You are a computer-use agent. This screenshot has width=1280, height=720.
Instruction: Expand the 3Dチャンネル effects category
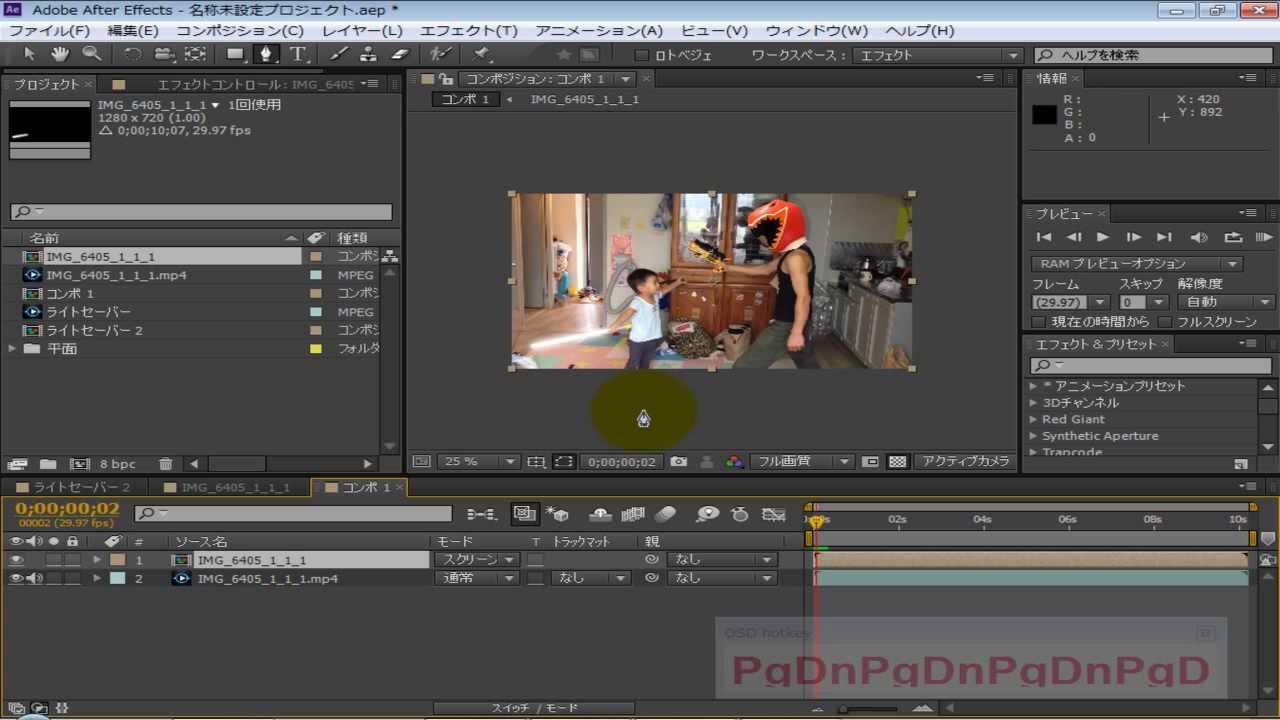[1034, 403]
